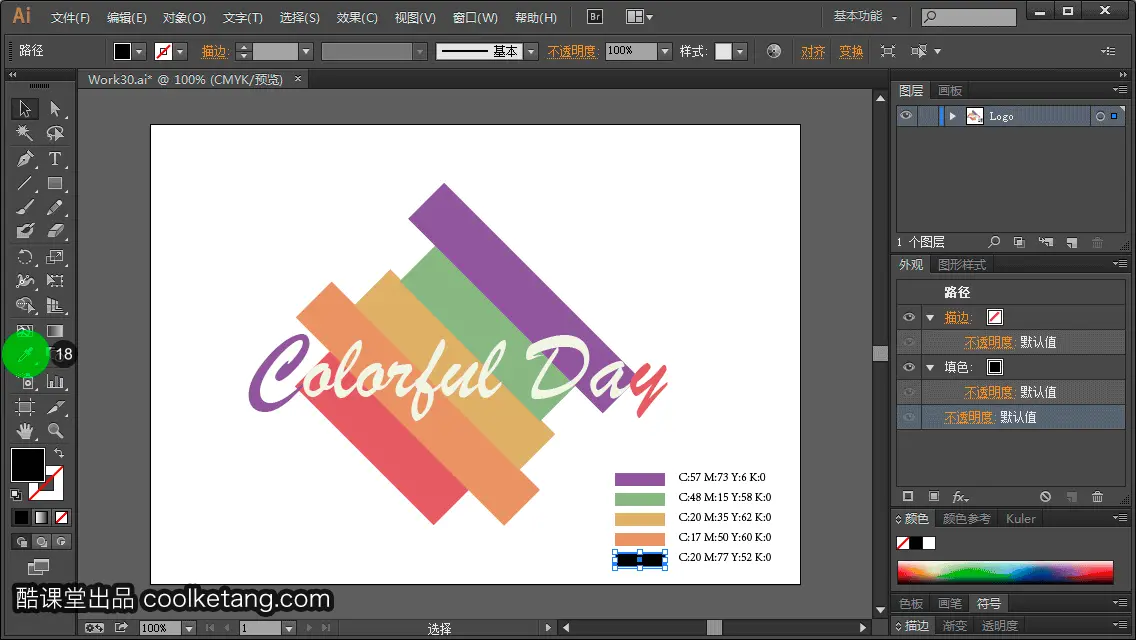Screen dimensions: 1136x640
Task: Select the Pen tool
Action: (25, 159)
